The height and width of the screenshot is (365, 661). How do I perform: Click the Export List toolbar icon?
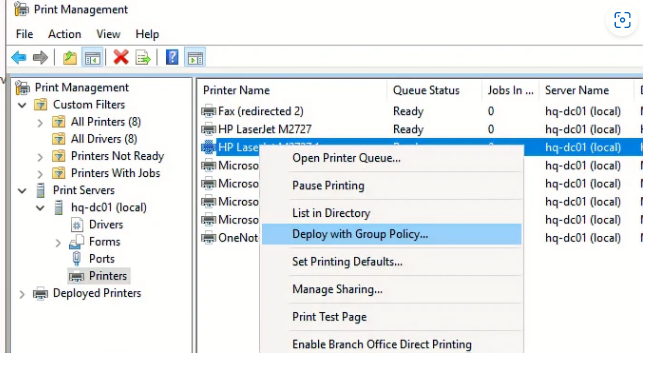[x=143, y=57]
